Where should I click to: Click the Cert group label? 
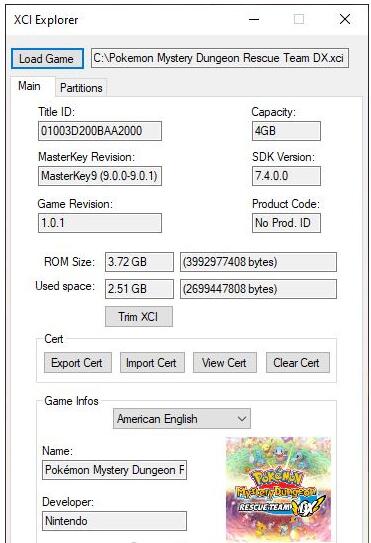54,339
